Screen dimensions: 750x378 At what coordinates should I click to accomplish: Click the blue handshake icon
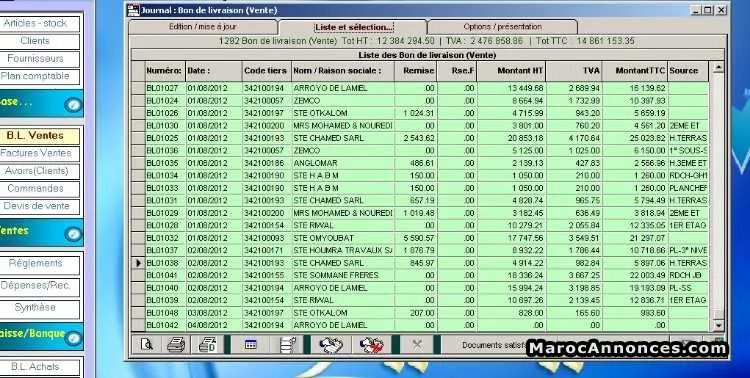click(x=331, y=345)
